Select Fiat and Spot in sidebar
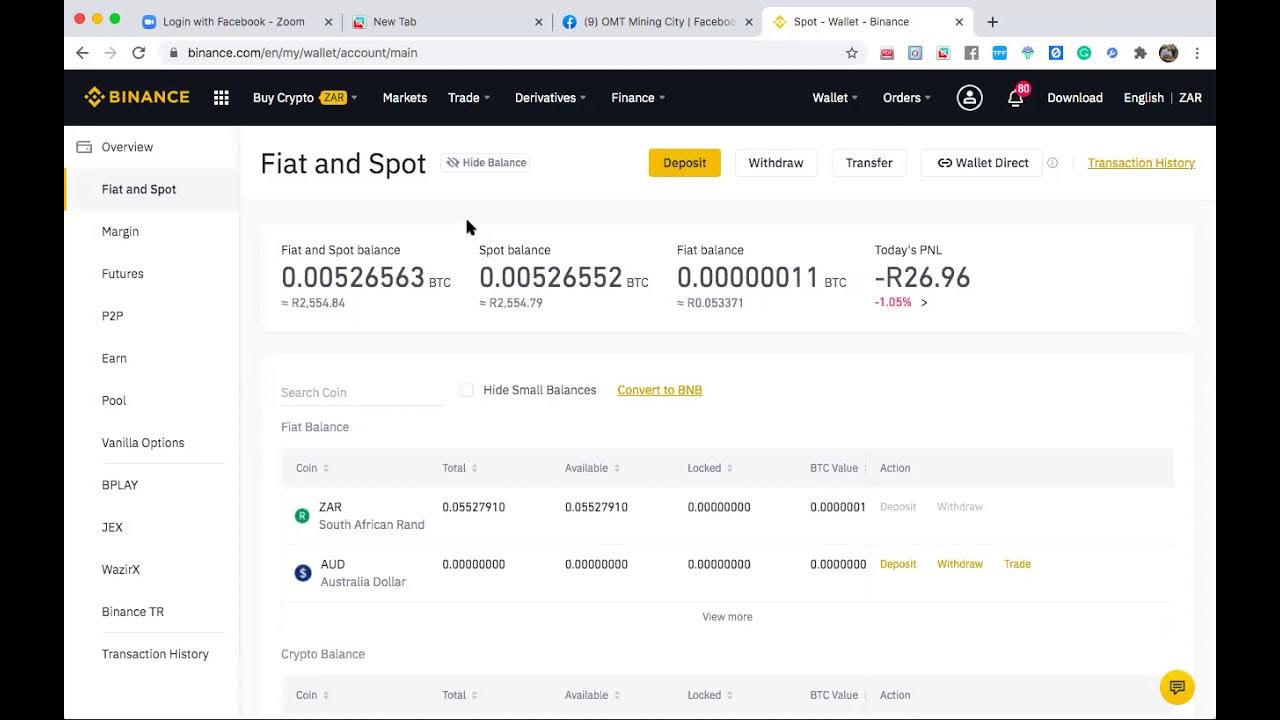Viewport: 1280px width, 720px height. 152,189
